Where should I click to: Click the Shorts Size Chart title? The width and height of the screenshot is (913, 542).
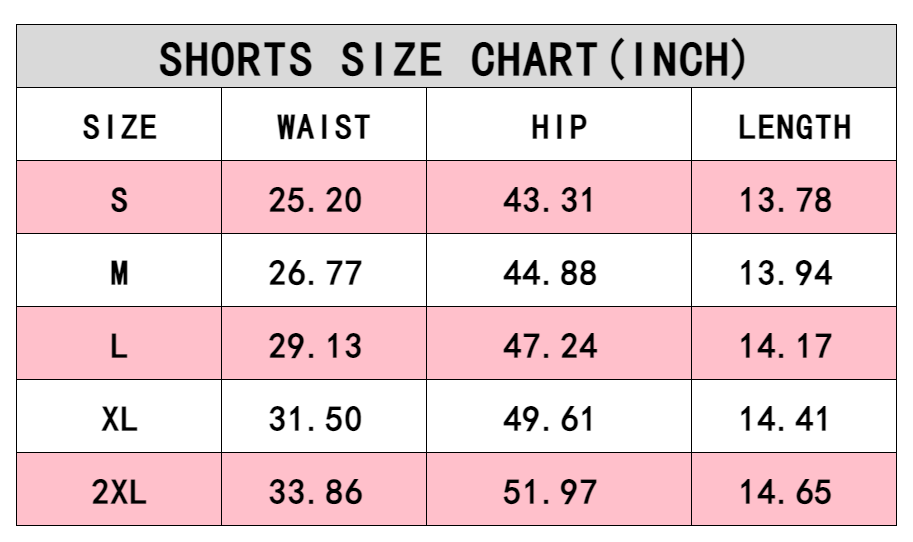pos(455,60)
